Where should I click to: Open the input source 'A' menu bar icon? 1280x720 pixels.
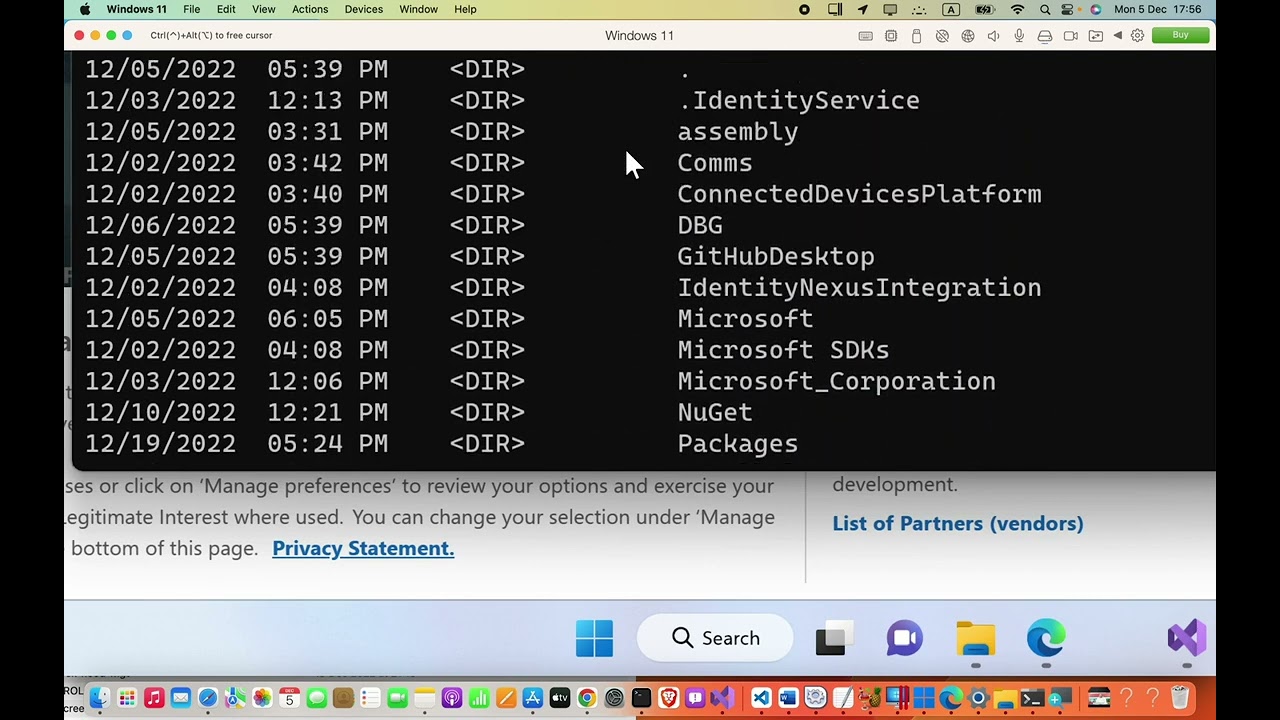951,9
